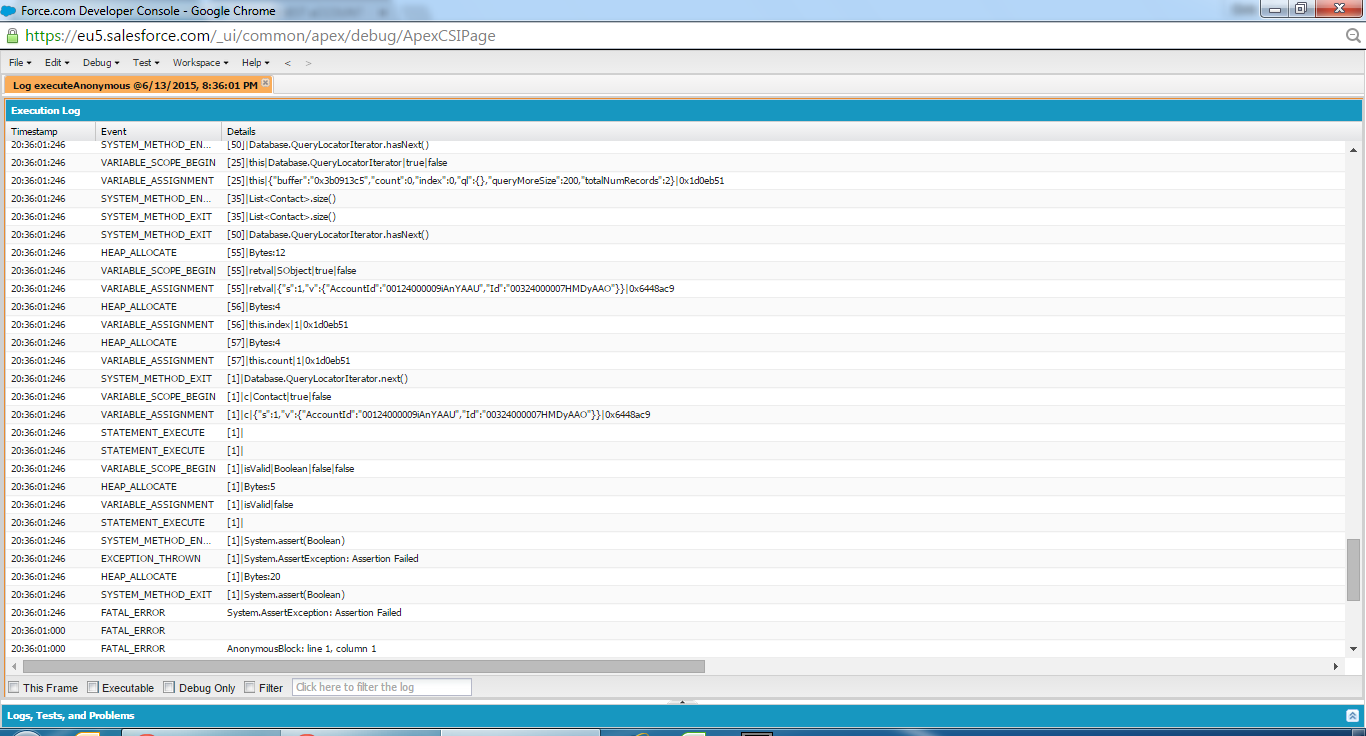
Task: Click the '[55]|retval|{"s":1...' assignment detail
Action: pos(450,288)
